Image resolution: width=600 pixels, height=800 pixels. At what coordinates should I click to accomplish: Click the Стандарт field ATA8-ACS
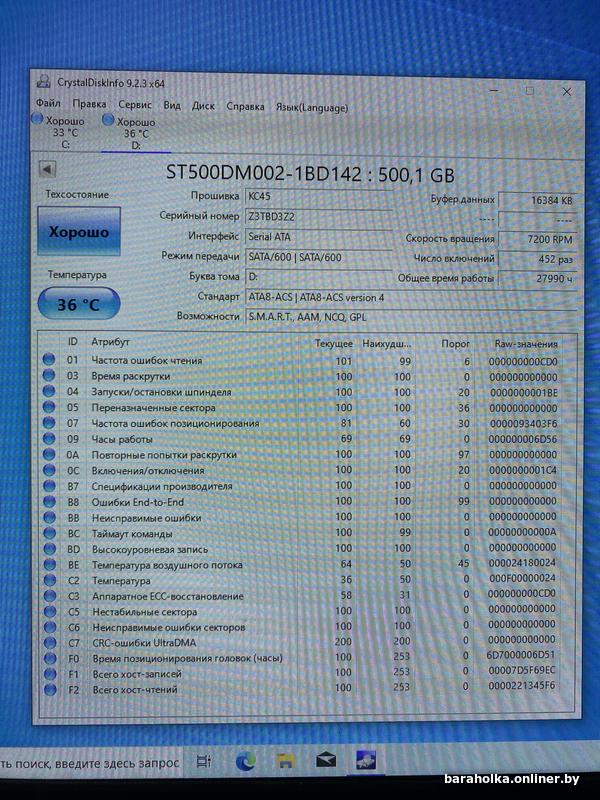tap(411, 297)
